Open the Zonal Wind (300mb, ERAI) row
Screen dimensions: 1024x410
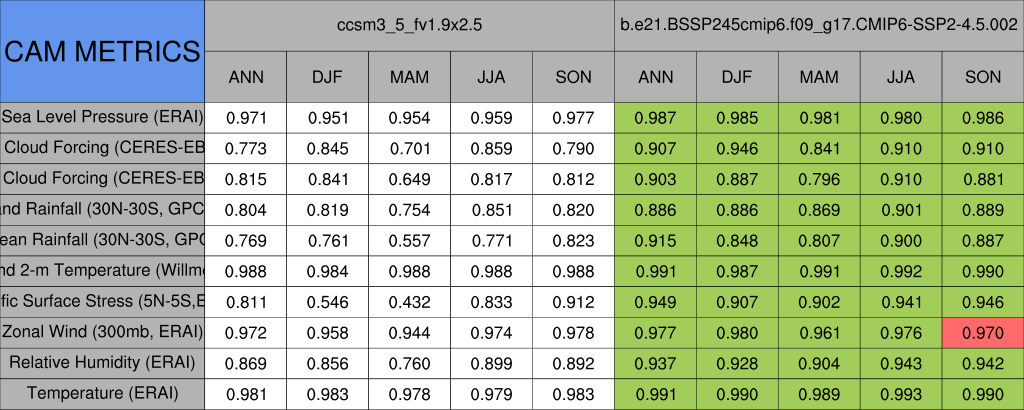pyautogui.click(x=102, y=331)
